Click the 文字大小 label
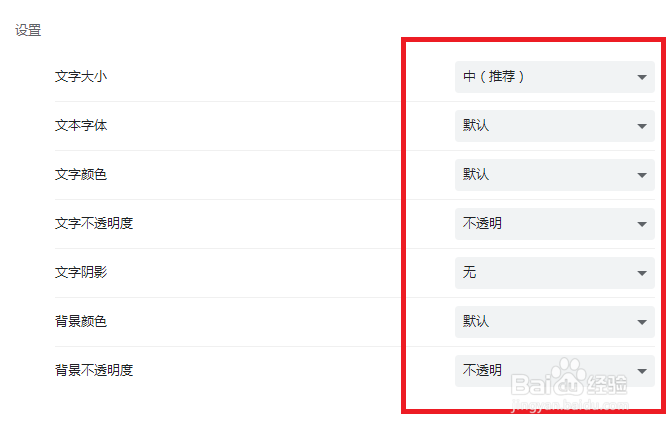Viewport: 667px width, 429px height. coord(81,77)
